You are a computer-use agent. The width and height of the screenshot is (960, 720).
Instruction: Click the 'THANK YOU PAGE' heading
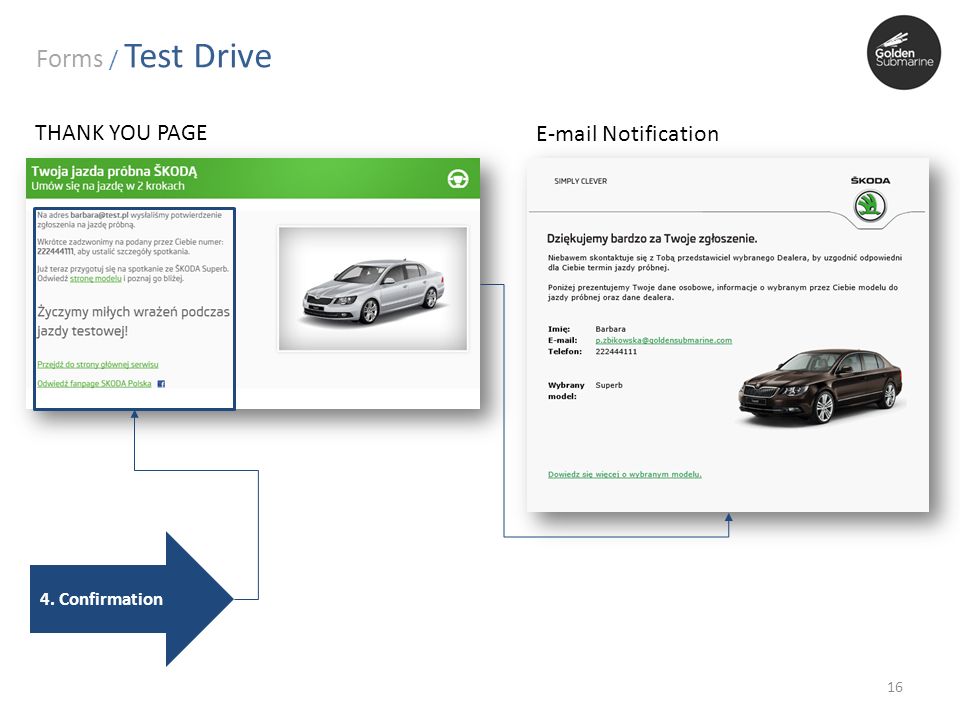[x=121, y=133]
